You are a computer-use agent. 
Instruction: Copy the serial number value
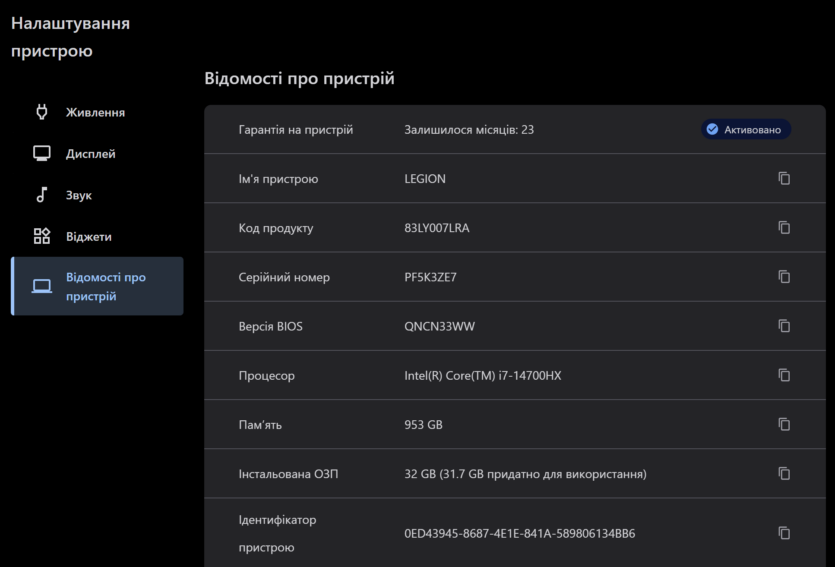pos(784,277)
